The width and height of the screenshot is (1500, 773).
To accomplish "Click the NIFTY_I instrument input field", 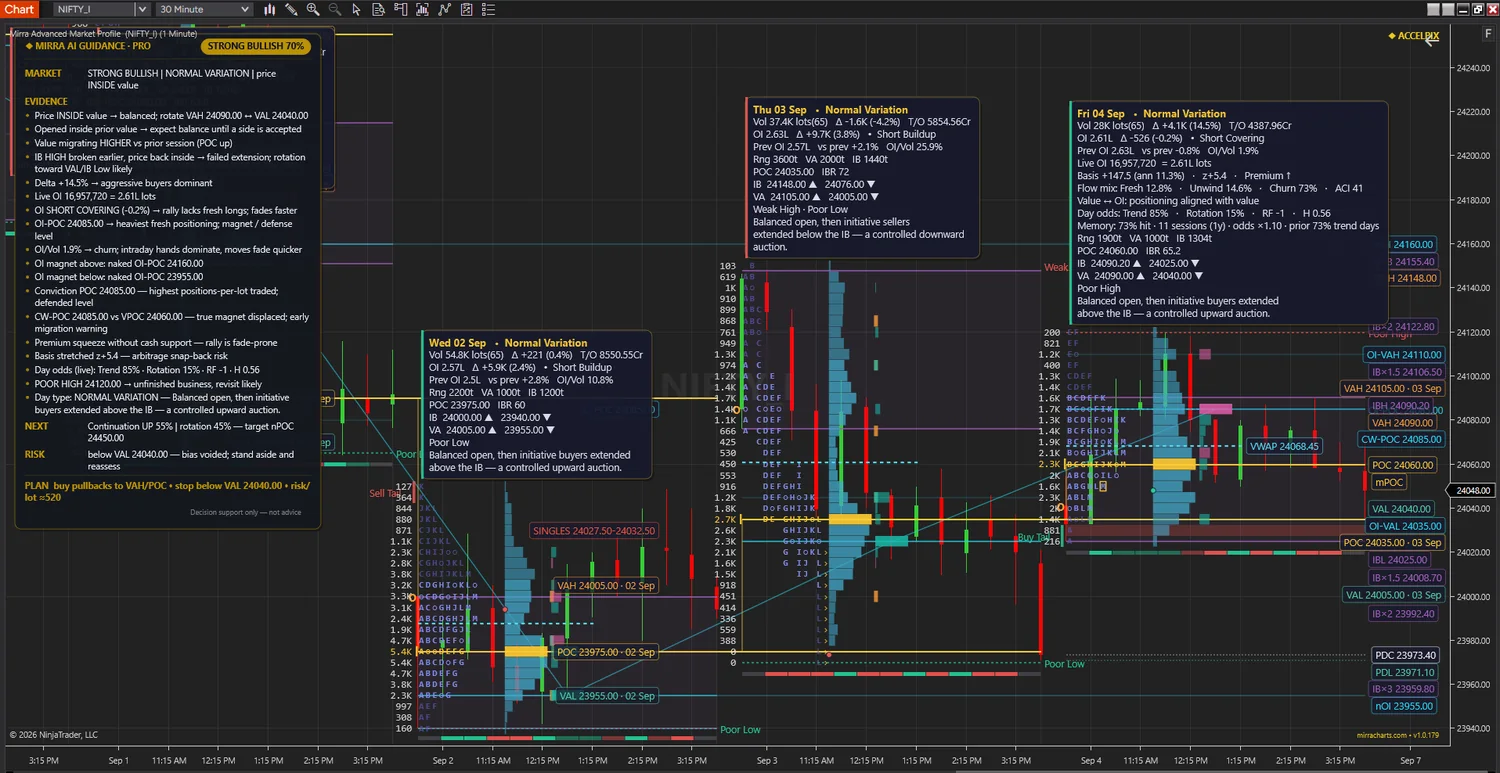I will [x=94, y=9].
